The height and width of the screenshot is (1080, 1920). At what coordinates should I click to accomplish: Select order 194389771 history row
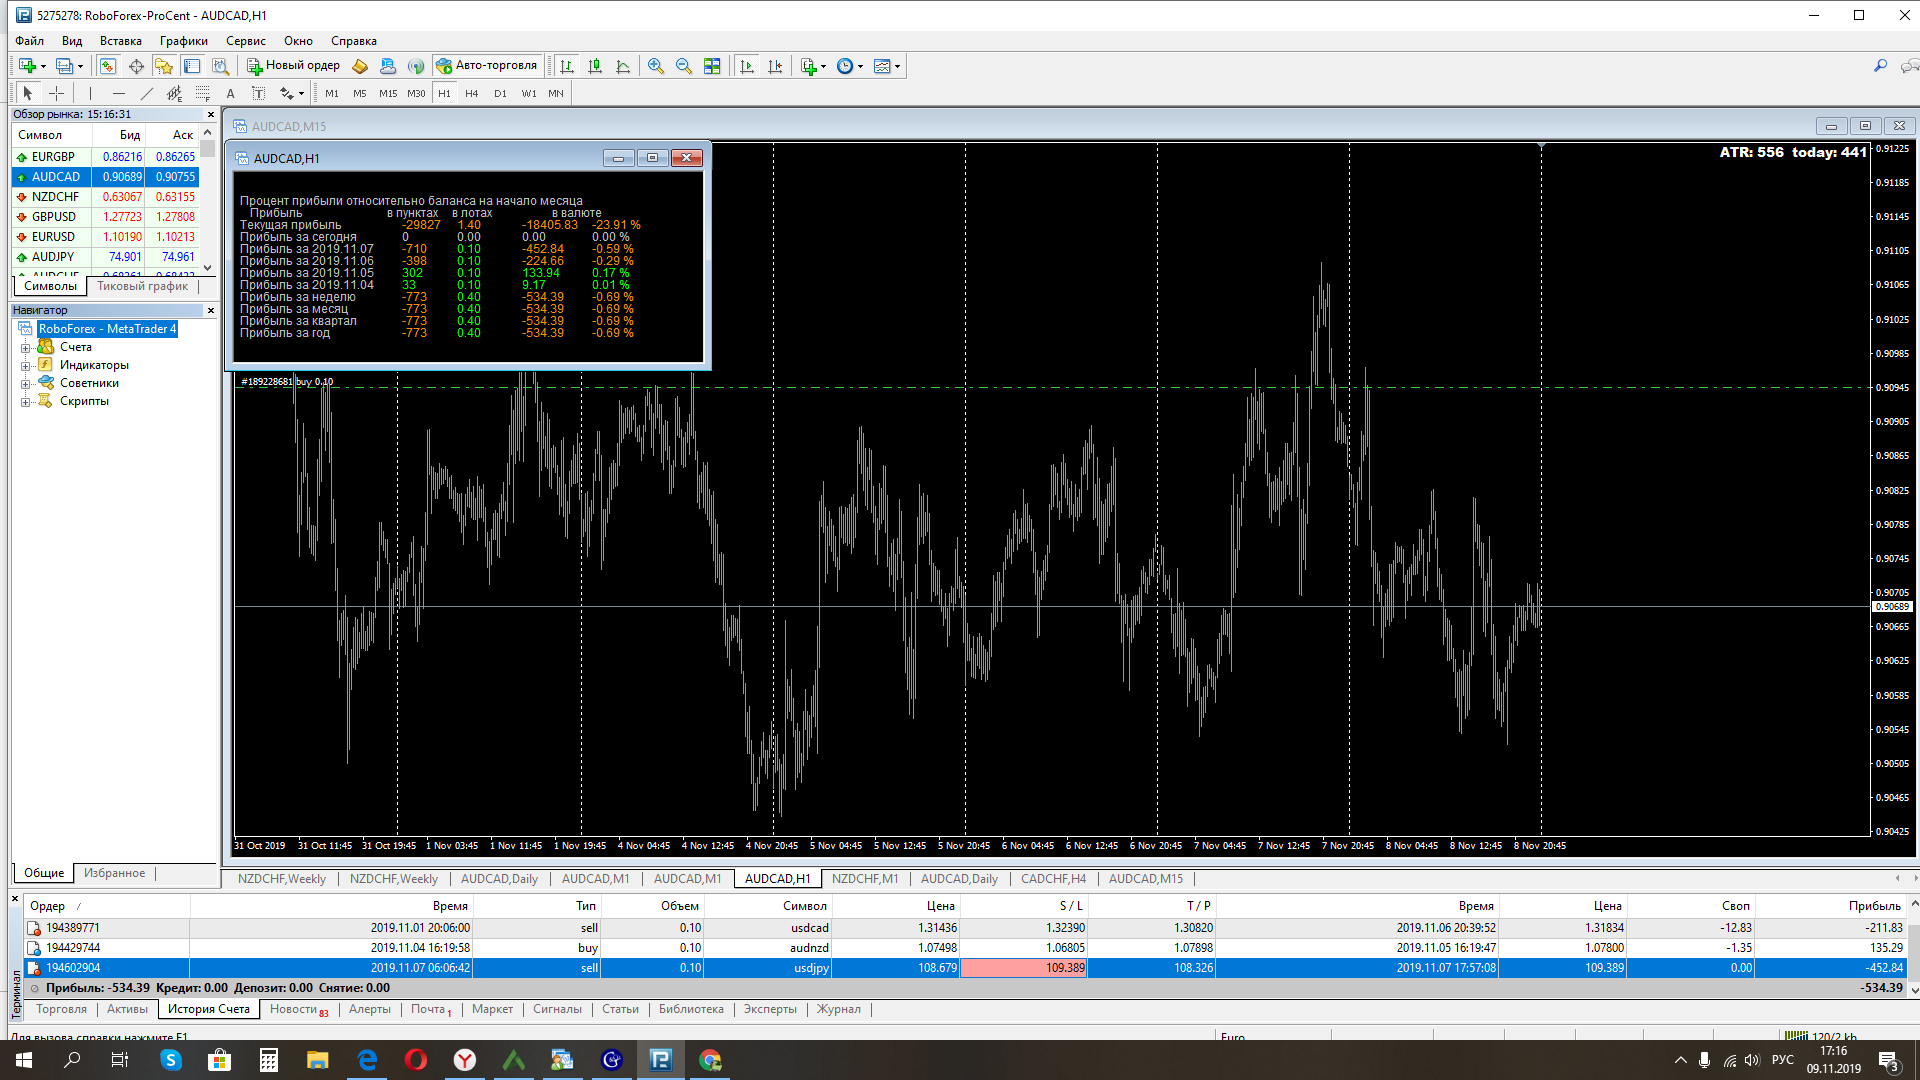(965, 928)
